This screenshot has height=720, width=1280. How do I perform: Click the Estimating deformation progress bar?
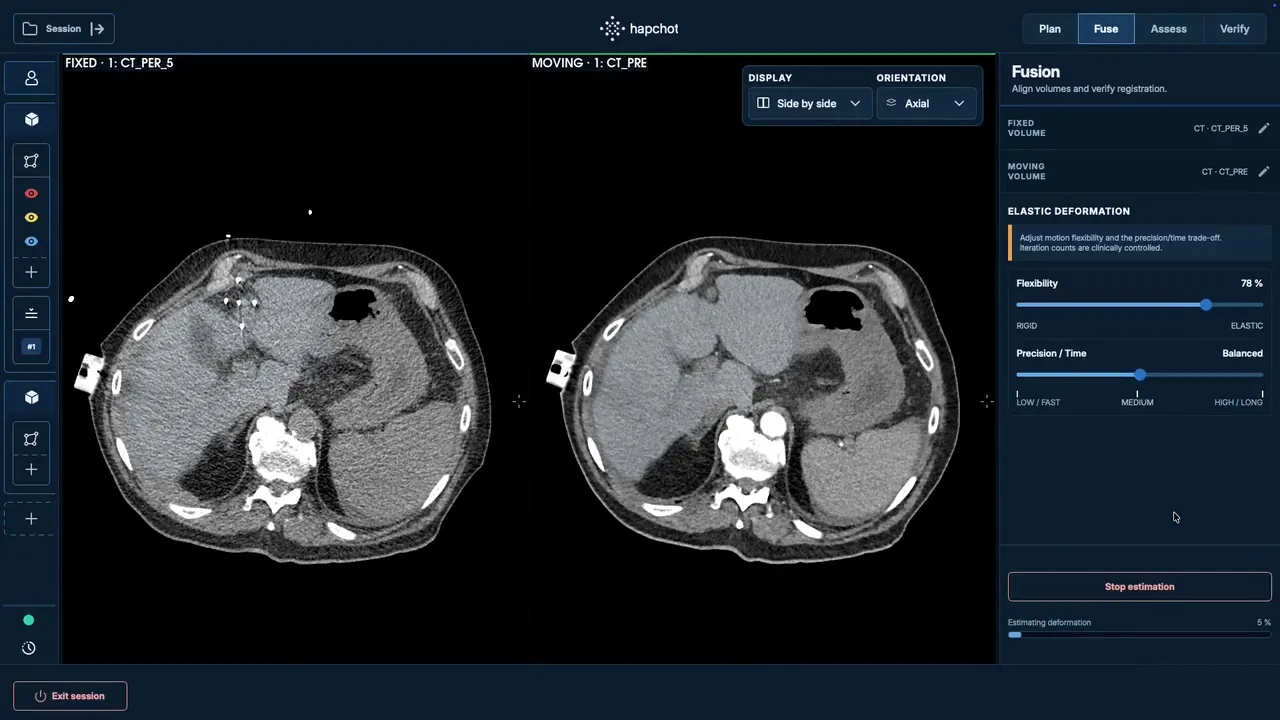point(1139,634)
